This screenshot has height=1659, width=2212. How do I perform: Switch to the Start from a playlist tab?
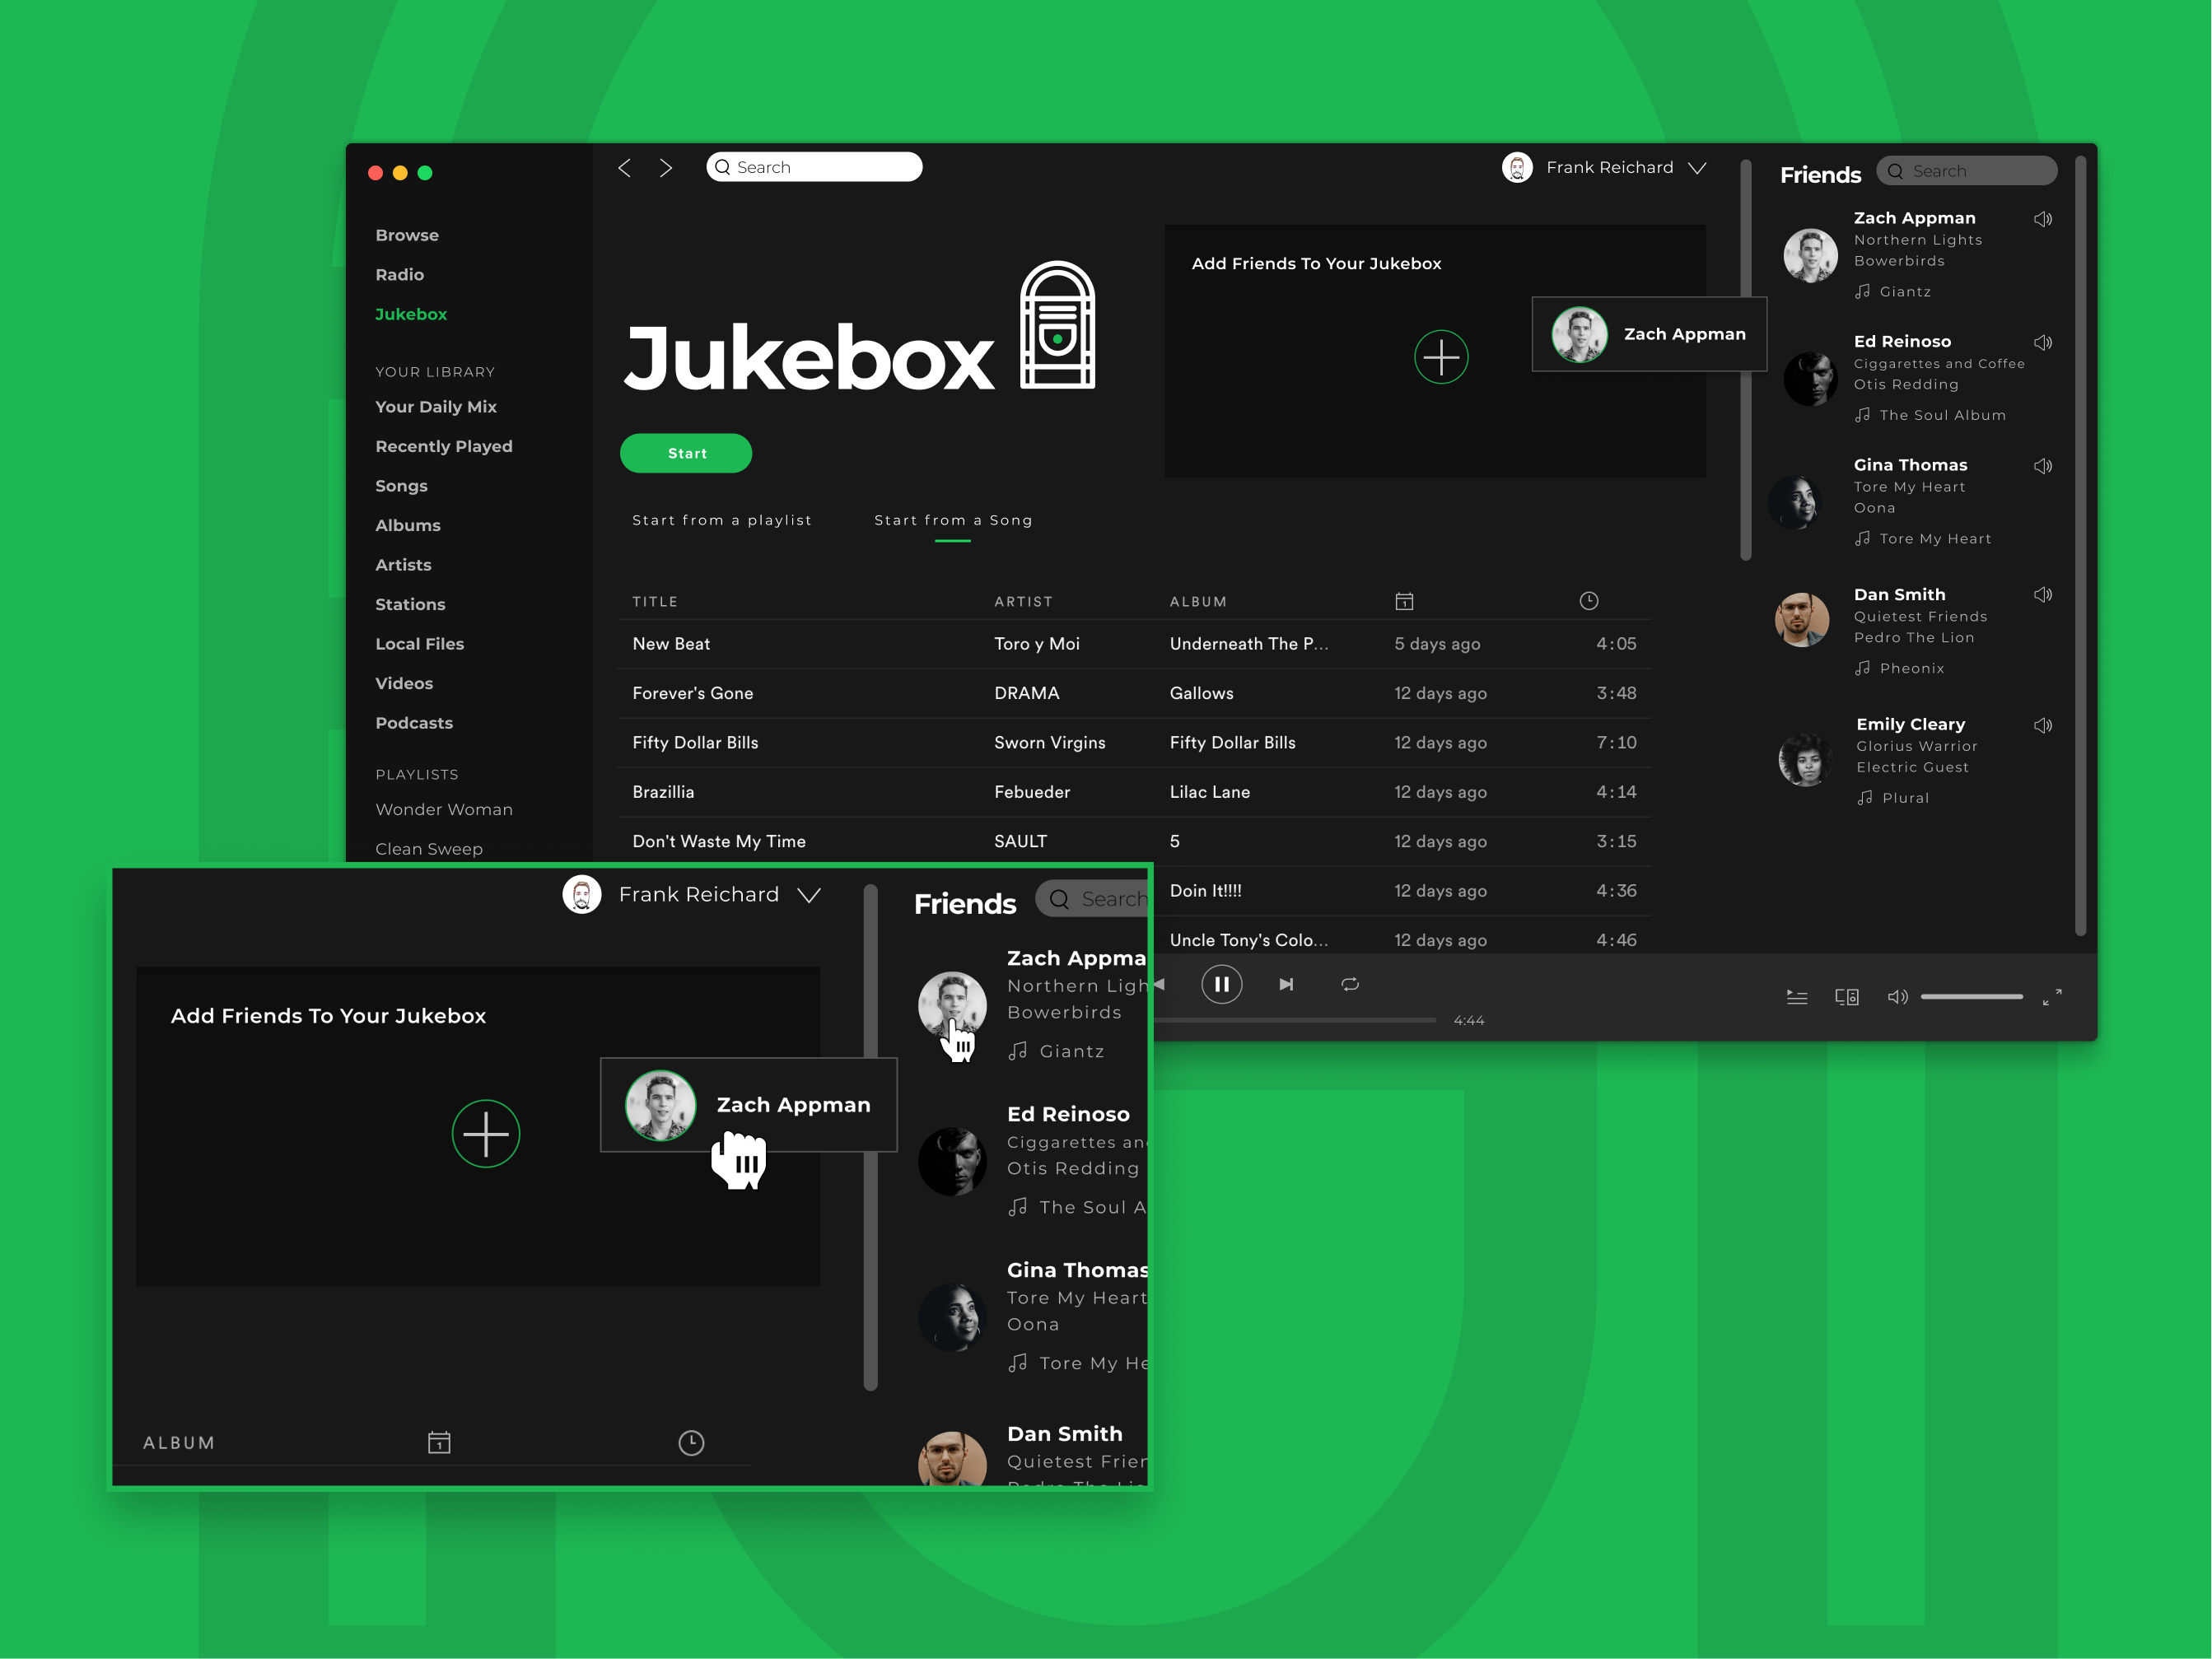[722, 520]
